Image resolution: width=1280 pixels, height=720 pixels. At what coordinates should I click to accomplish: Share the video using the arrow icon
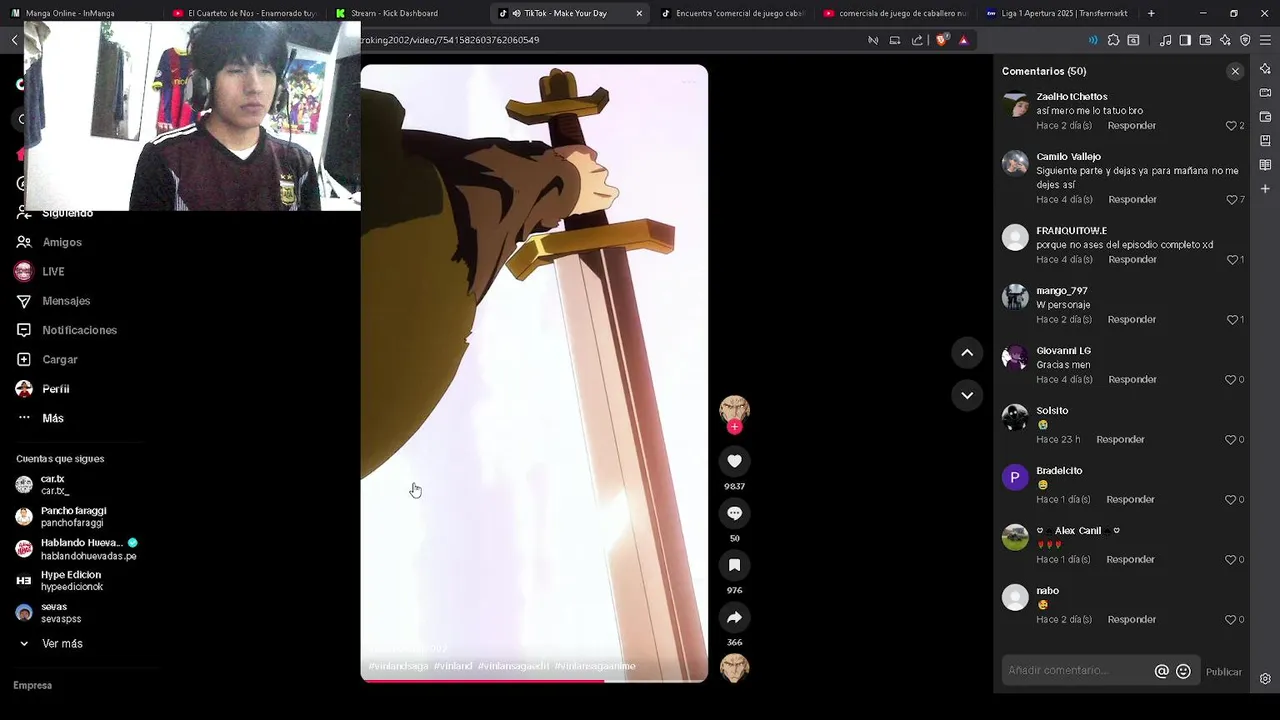tap(734, 617)
